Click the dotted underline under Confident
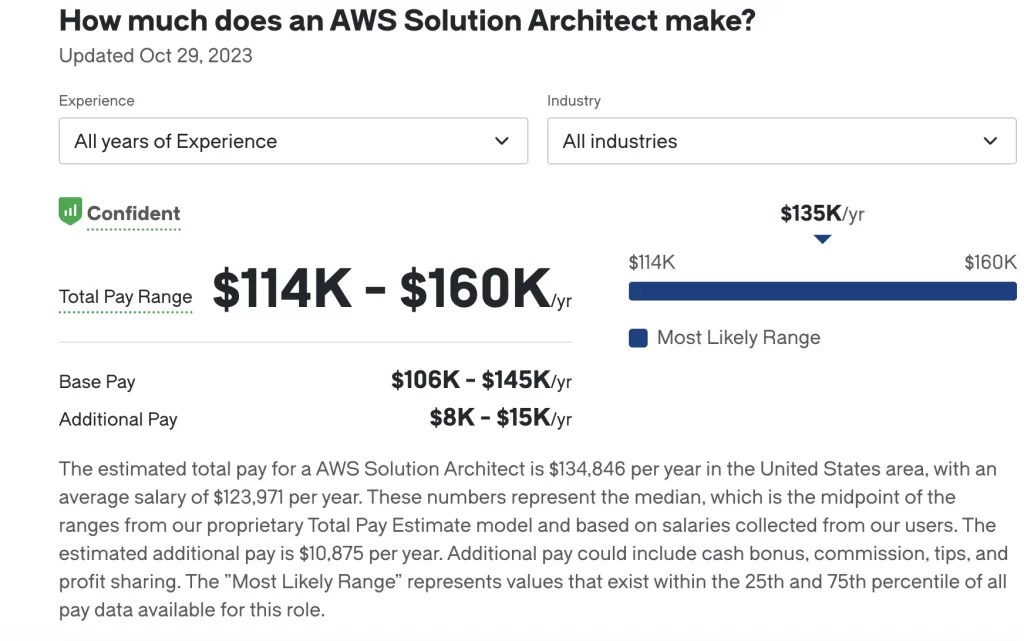Screen dimensions: 1024x641 (x=133, y=228)
